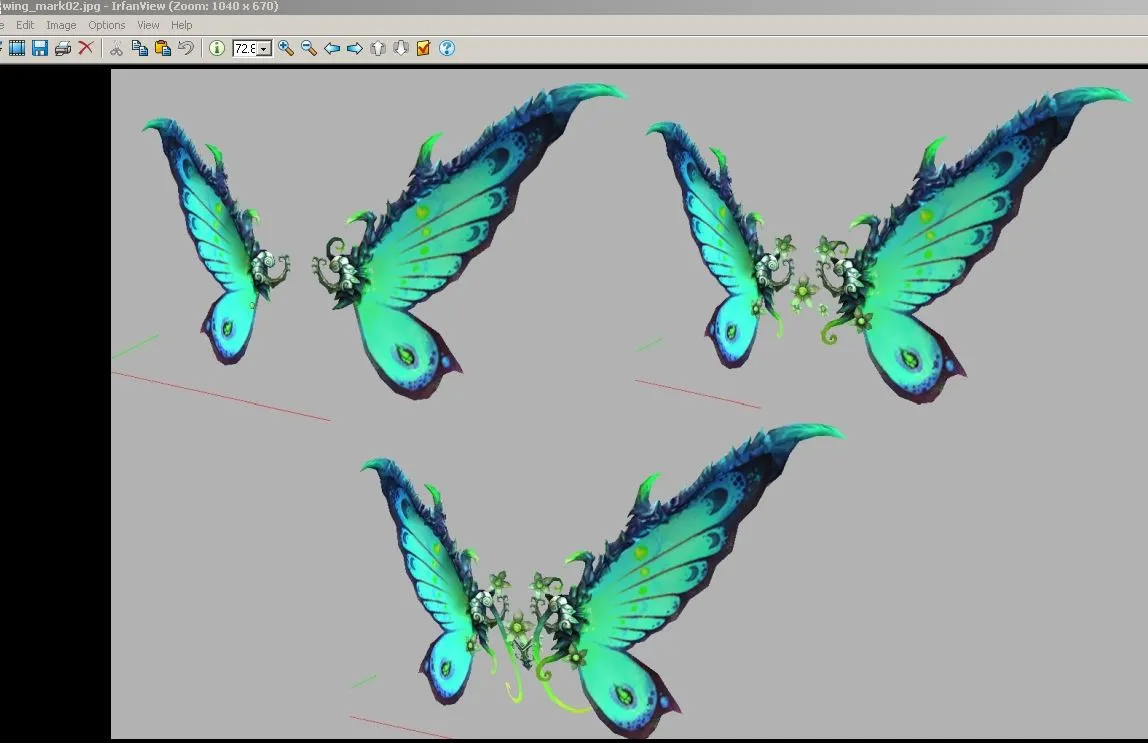Delete the file with the red X icon
Screen dimensions: 1148x743
[86, 48]
